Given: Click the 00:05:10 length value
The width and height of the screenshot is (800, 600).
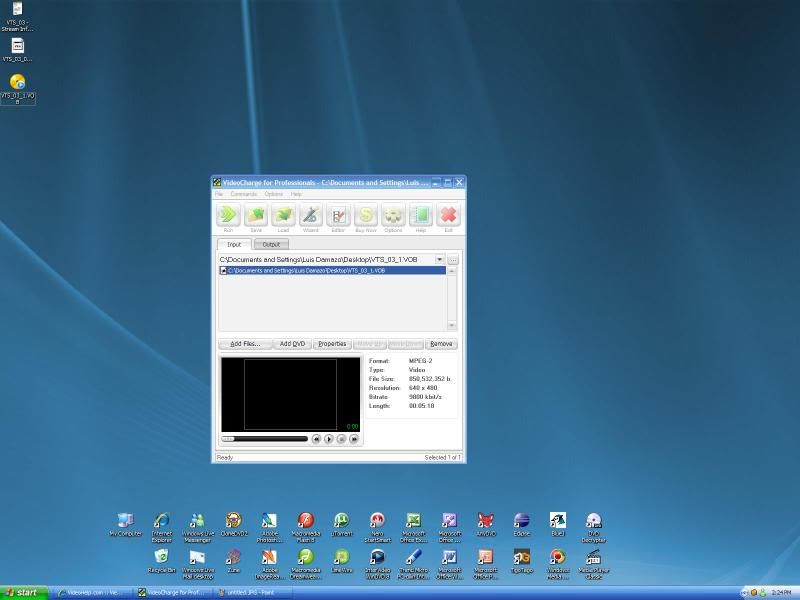Looking at the screenshot, I should pyautogui.click(x=421, y=406).
